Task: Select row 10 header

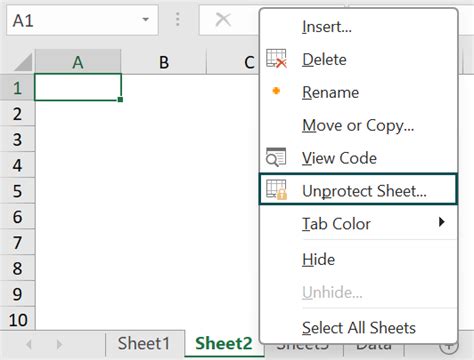Action: (x=17, y=319)
